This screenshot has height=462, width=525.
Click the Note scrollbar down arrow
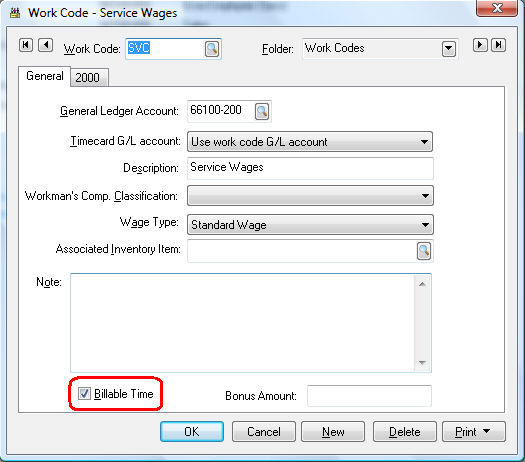click(x=422, y=363)
